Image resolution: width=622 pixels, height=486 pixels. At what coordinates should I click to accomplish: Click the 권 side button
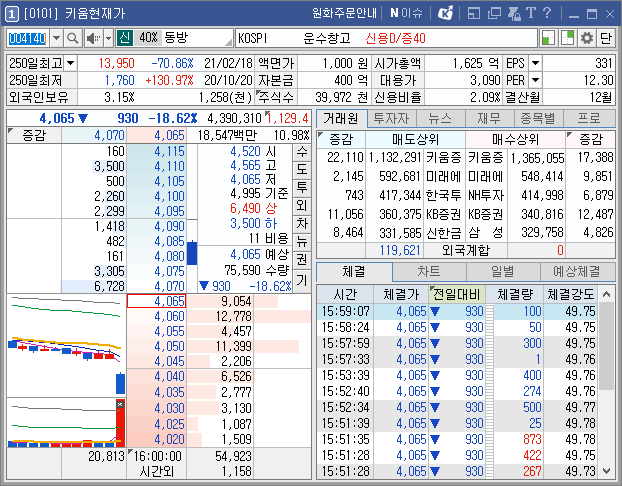[x=302, y=259]
